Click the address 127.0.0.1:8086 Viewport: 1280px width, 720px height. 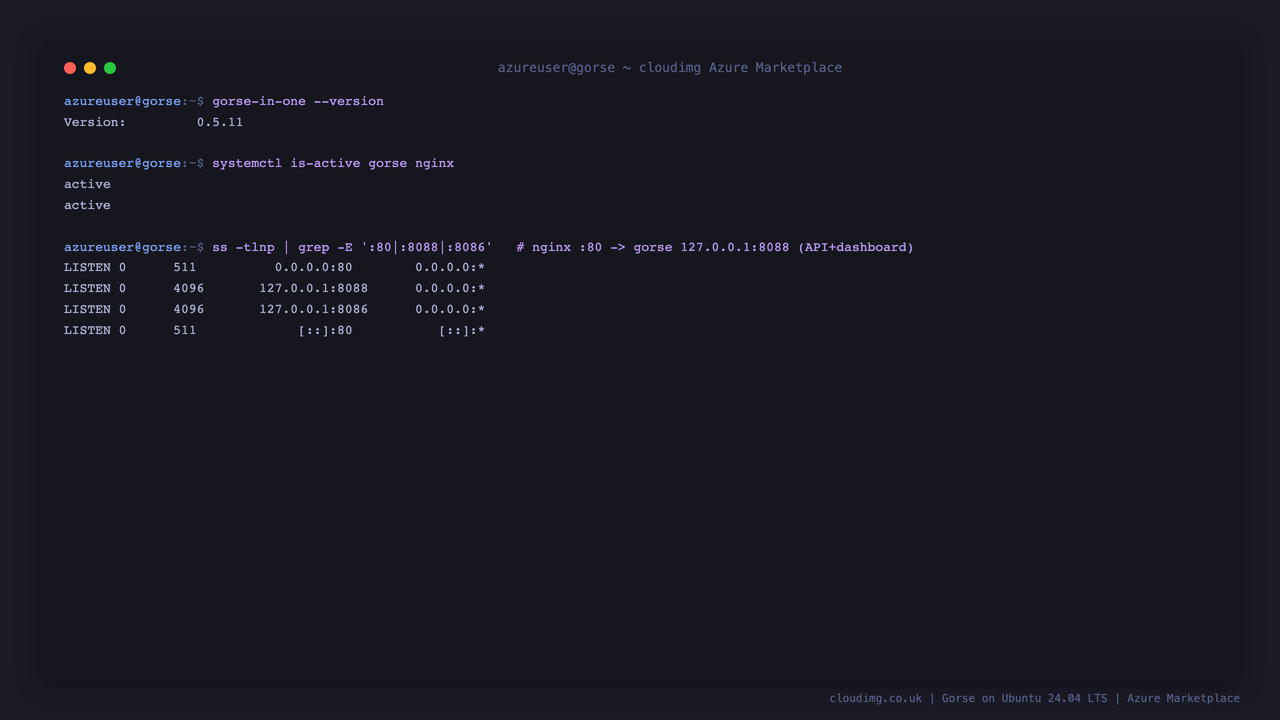coord(314,309)
